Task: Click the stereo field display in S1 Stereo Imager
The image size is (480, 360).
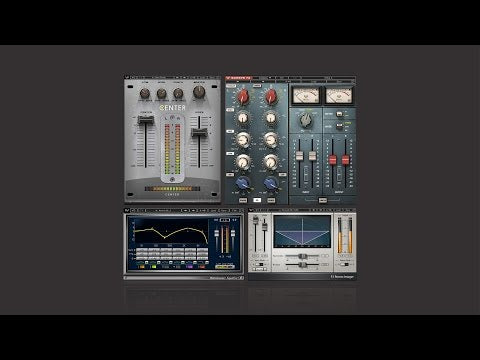Action: 302,232
